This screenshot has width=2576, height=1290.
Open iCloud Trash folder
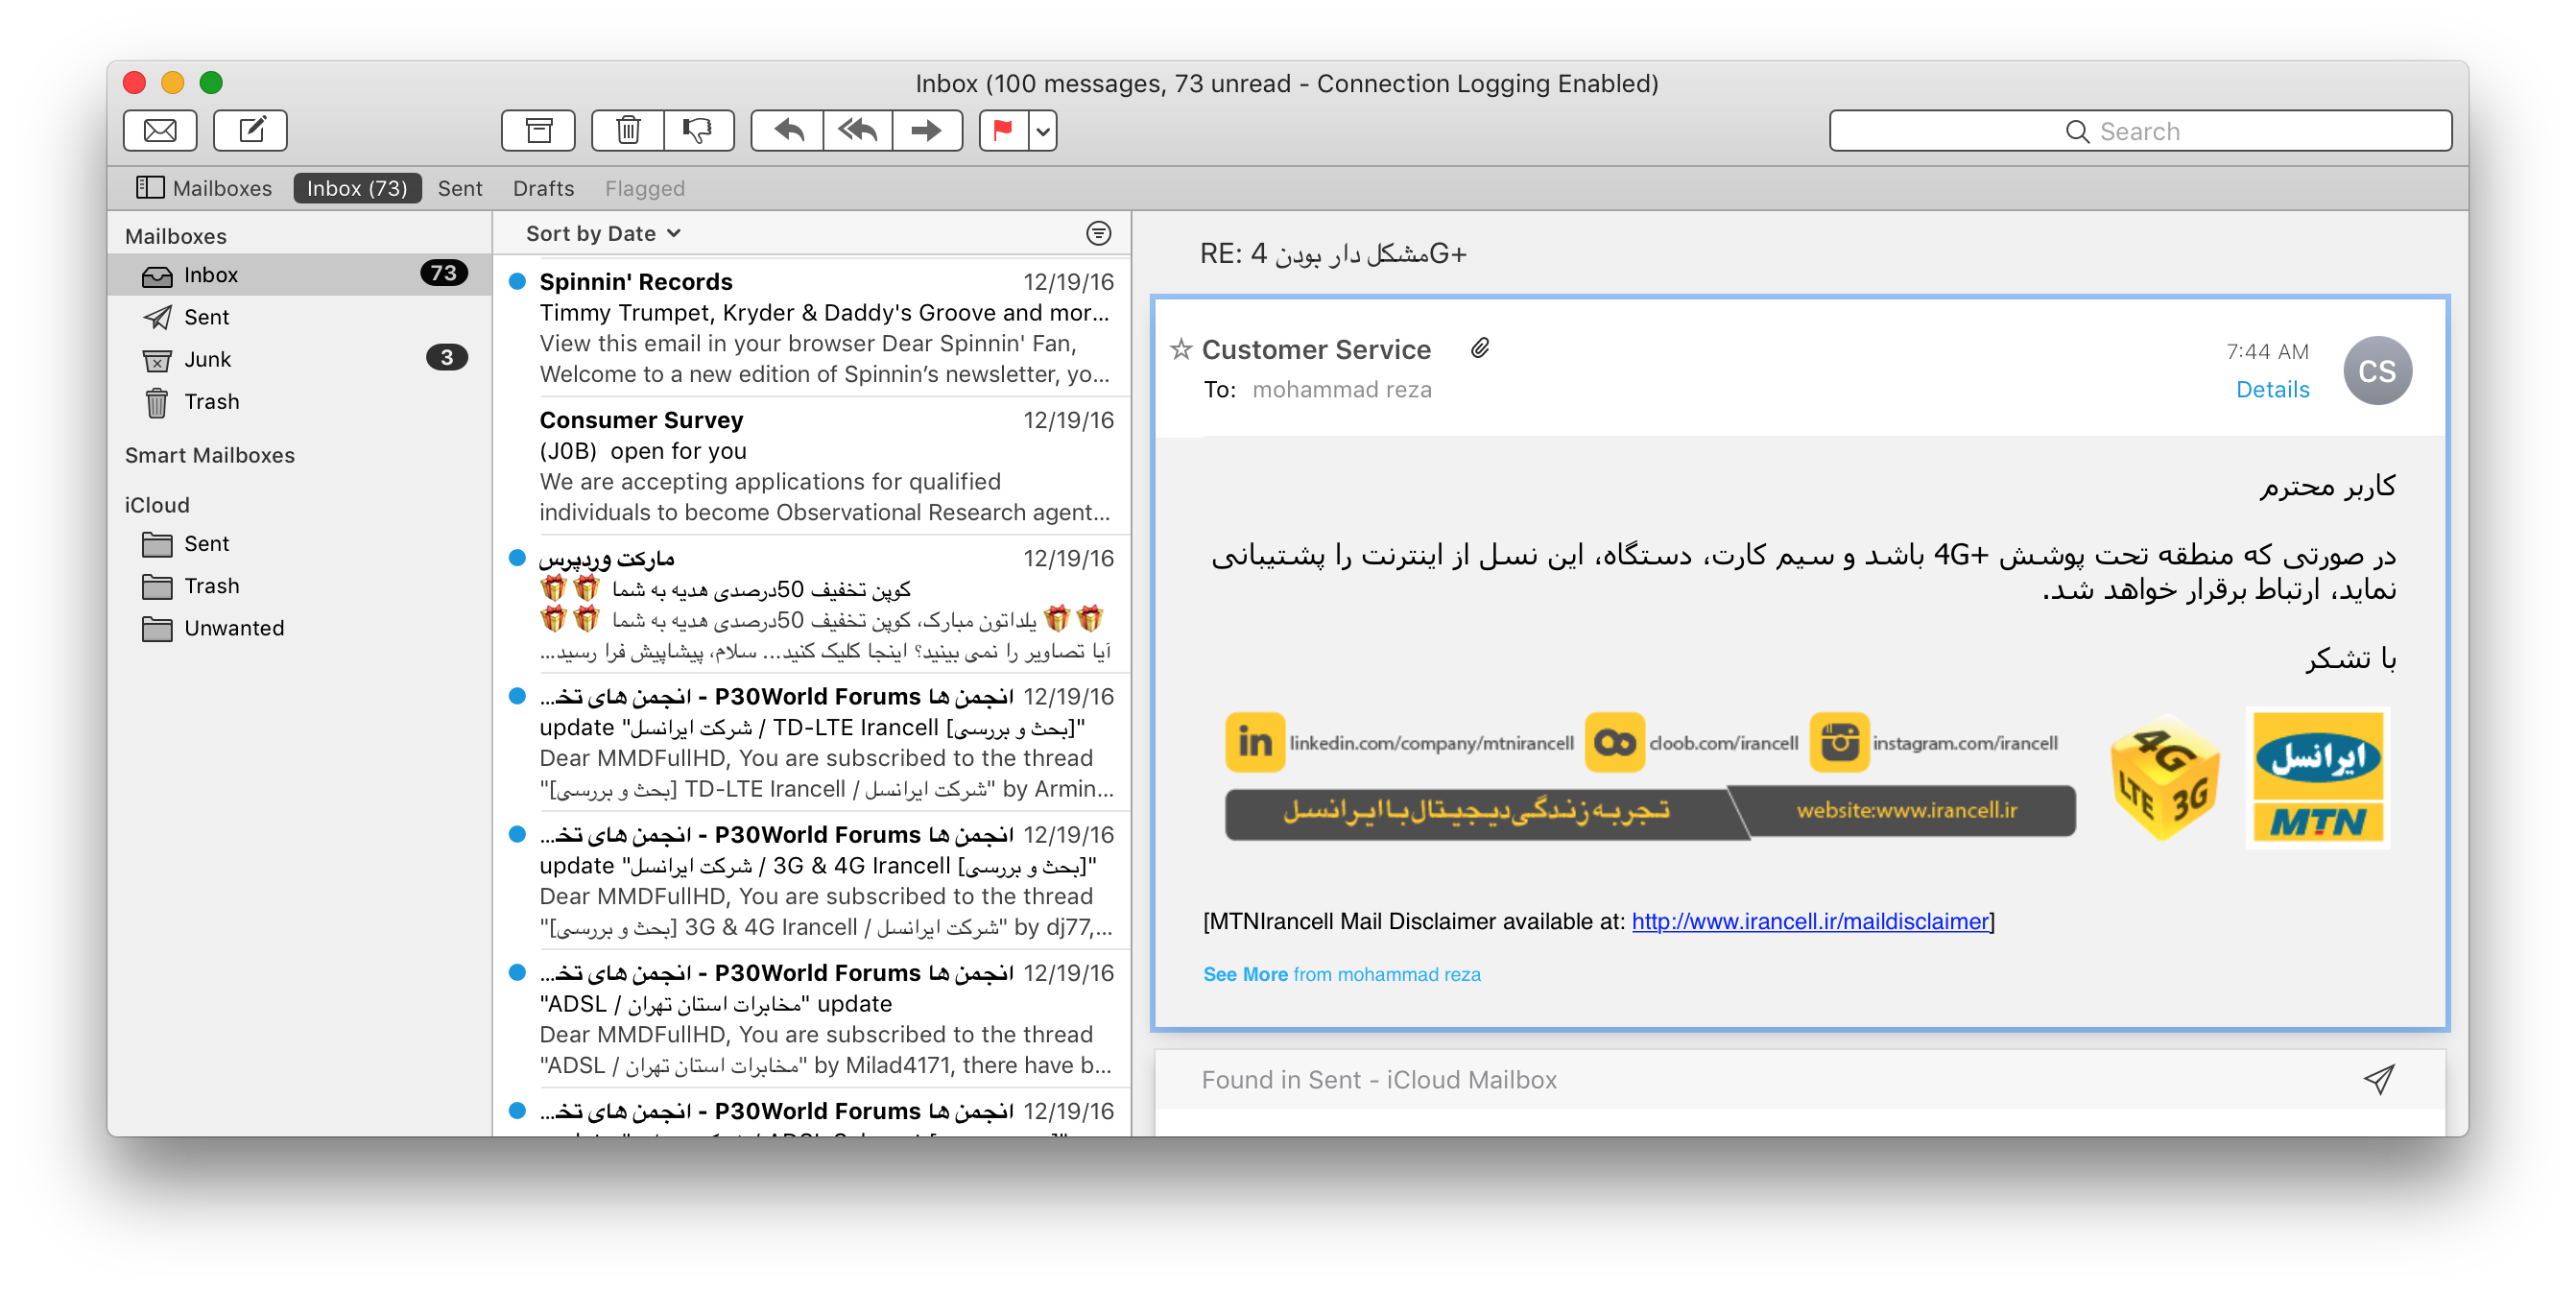(300, 586)
